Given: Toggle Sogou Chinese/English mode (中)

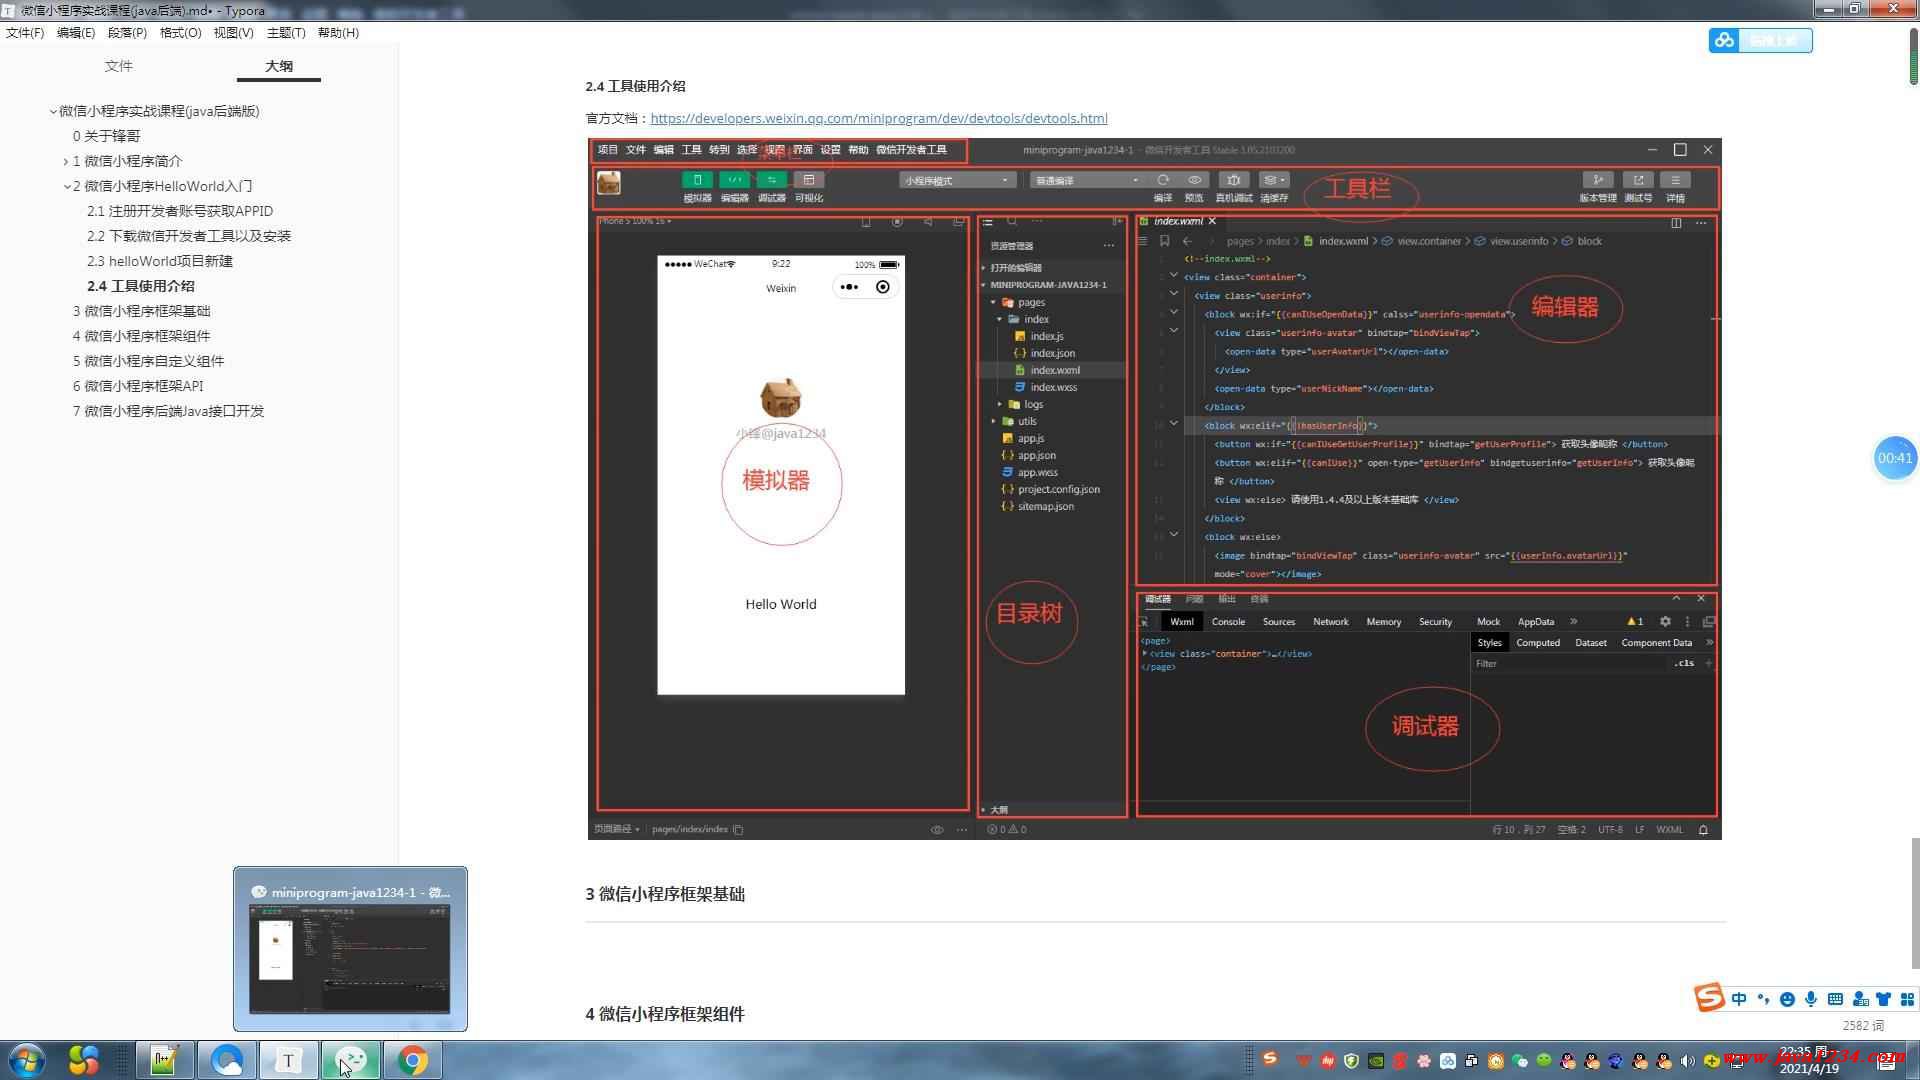Looking at the screenshot, I should tap(1739, 999).
